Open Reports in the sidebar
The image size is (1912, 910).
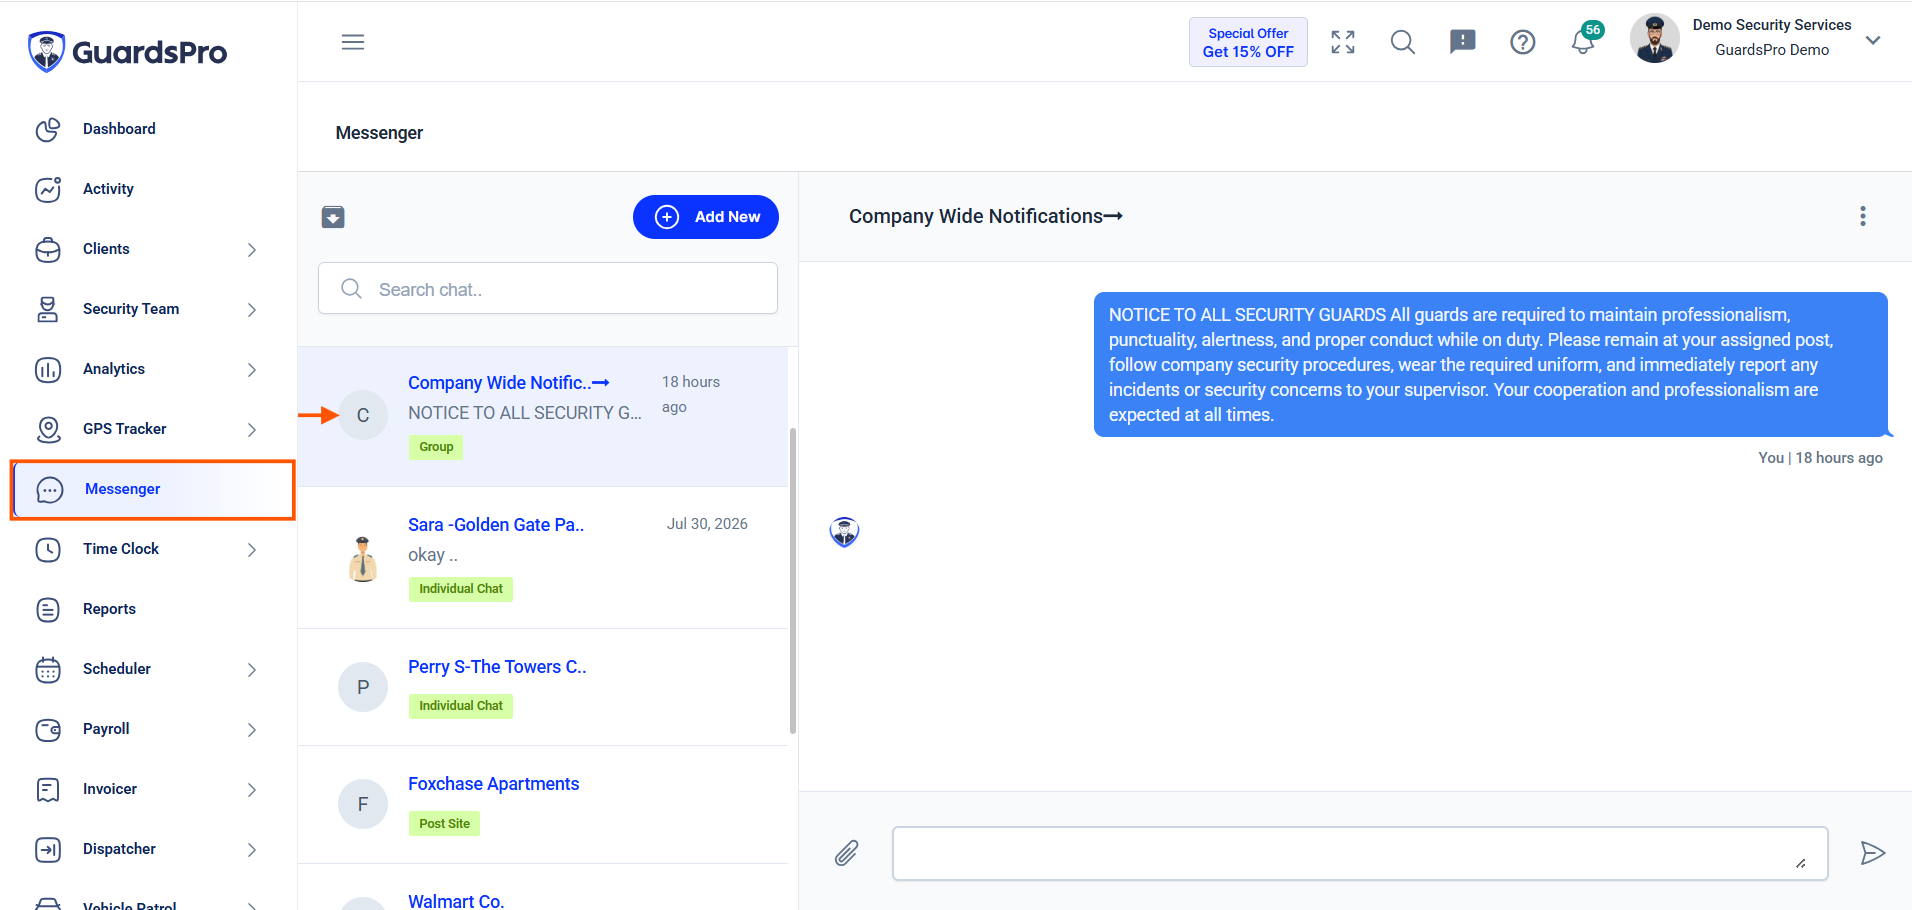[x=109, y=609]
